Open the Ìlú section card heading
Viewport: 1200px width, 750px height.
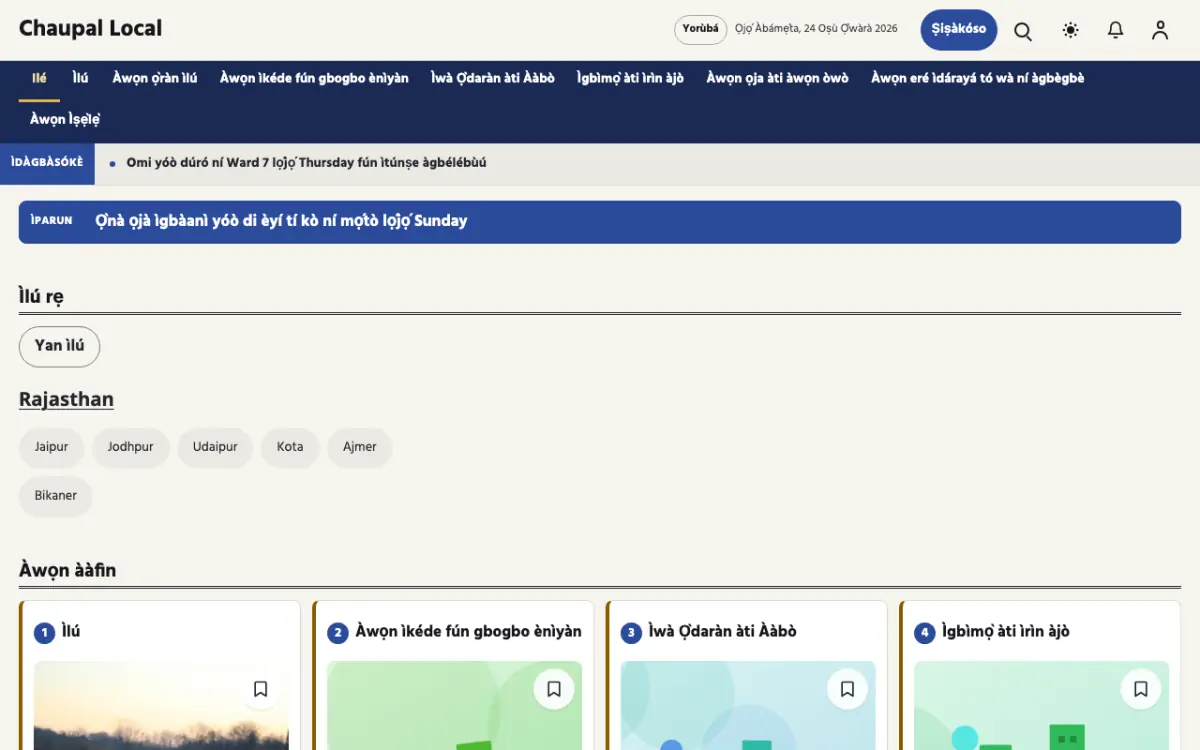[x=71, y=632]
